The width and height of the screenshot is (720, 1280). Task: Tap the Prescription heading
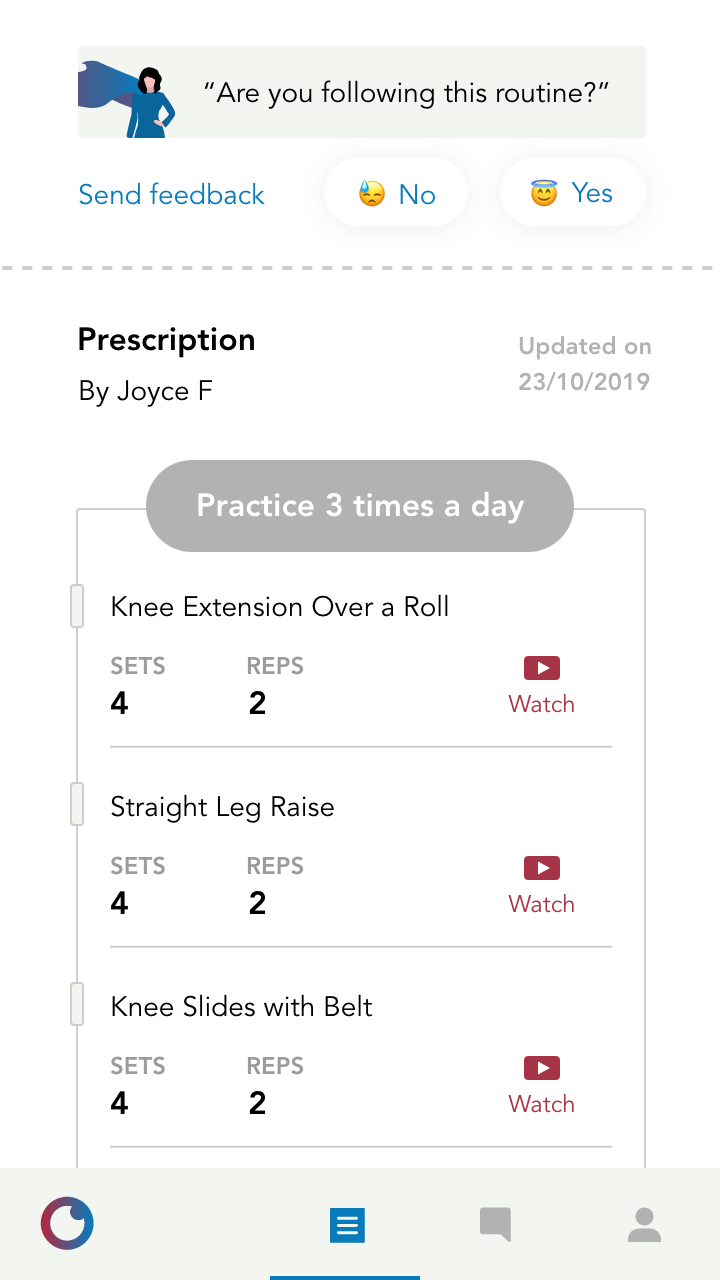coord(166,340)
